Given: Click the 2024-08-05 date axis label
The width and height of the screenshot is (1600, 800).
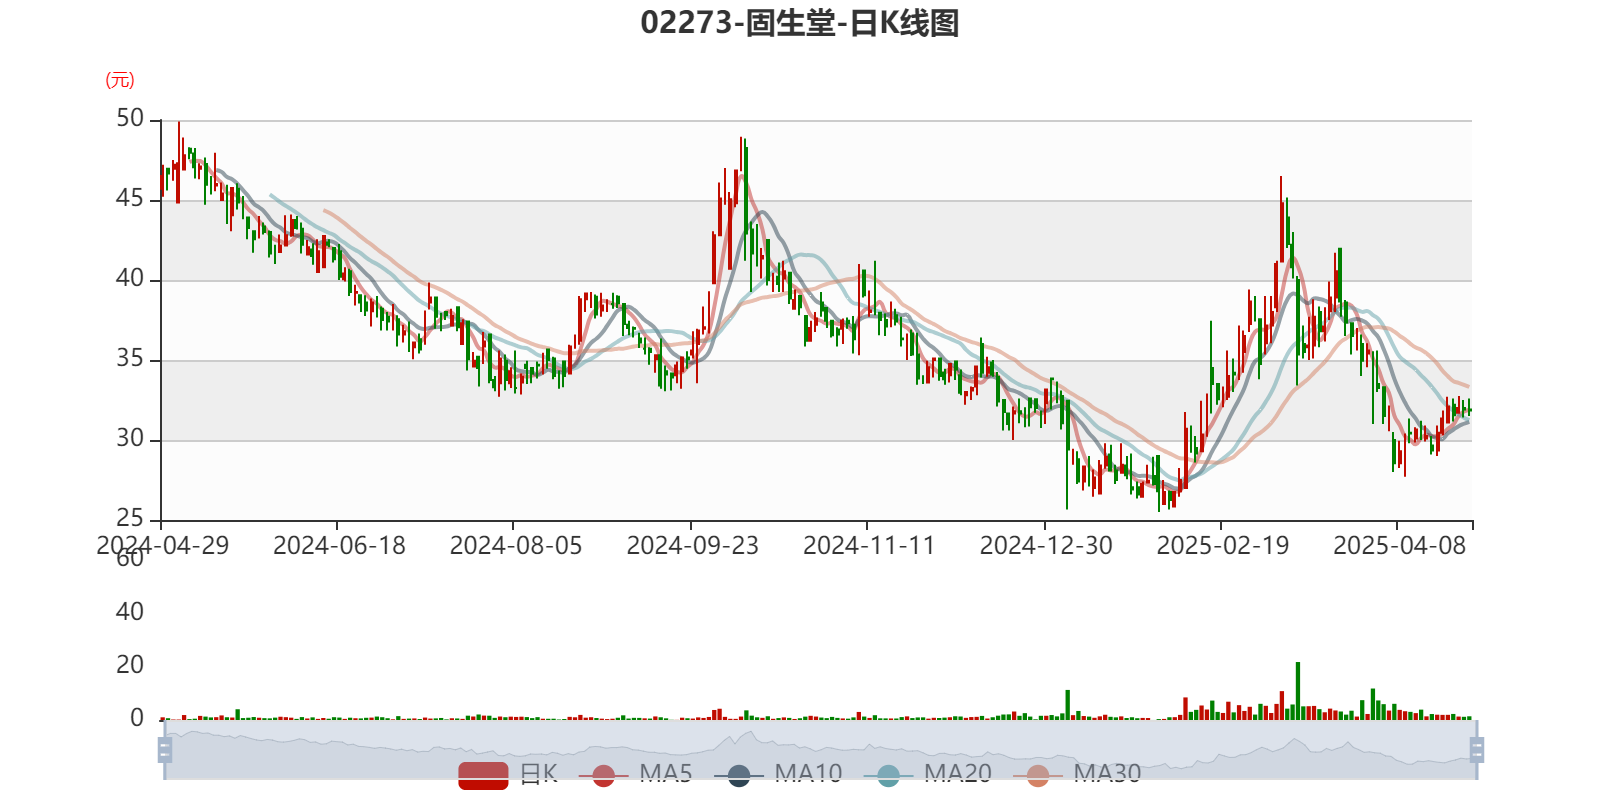Looking at the screenshot, I should tap(516, 546).
